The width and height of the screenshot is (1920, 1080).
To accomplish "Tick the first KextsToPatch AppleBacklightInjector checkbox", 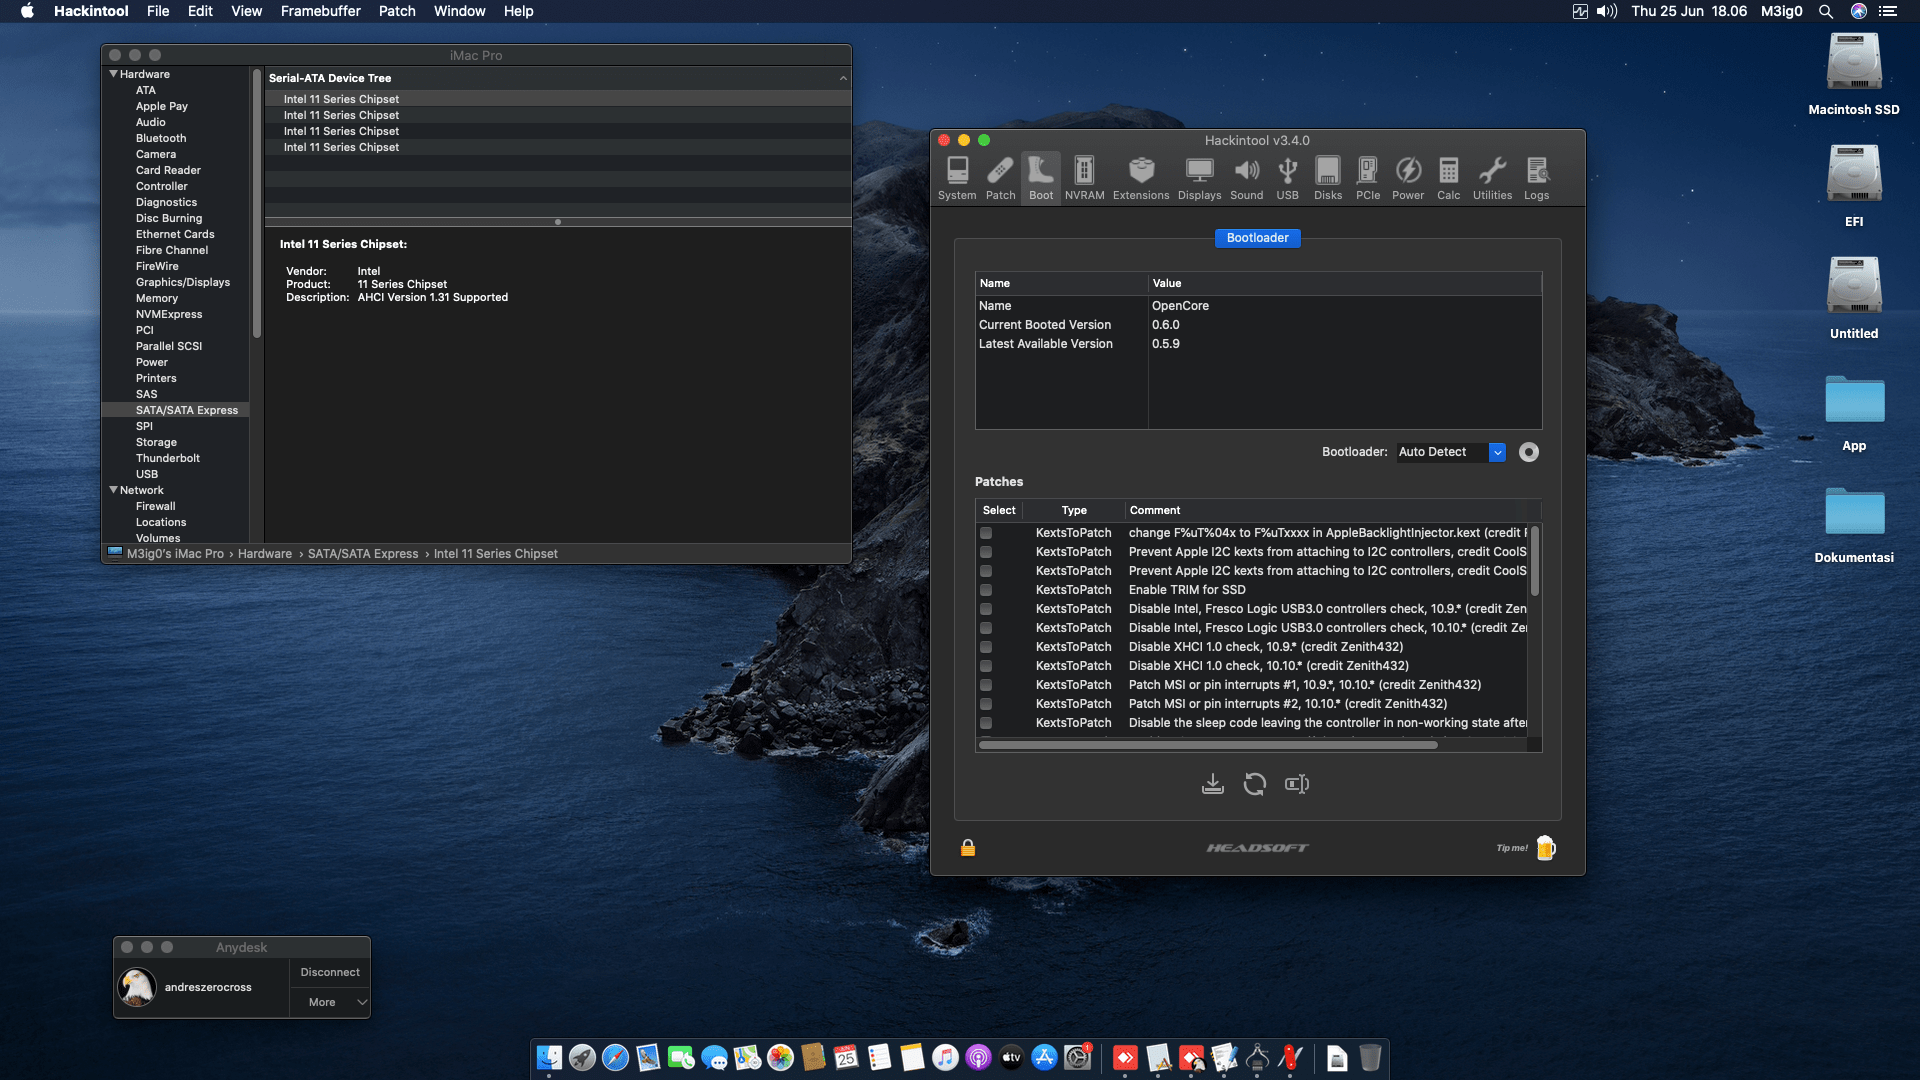I will click(x=986, y=533).
